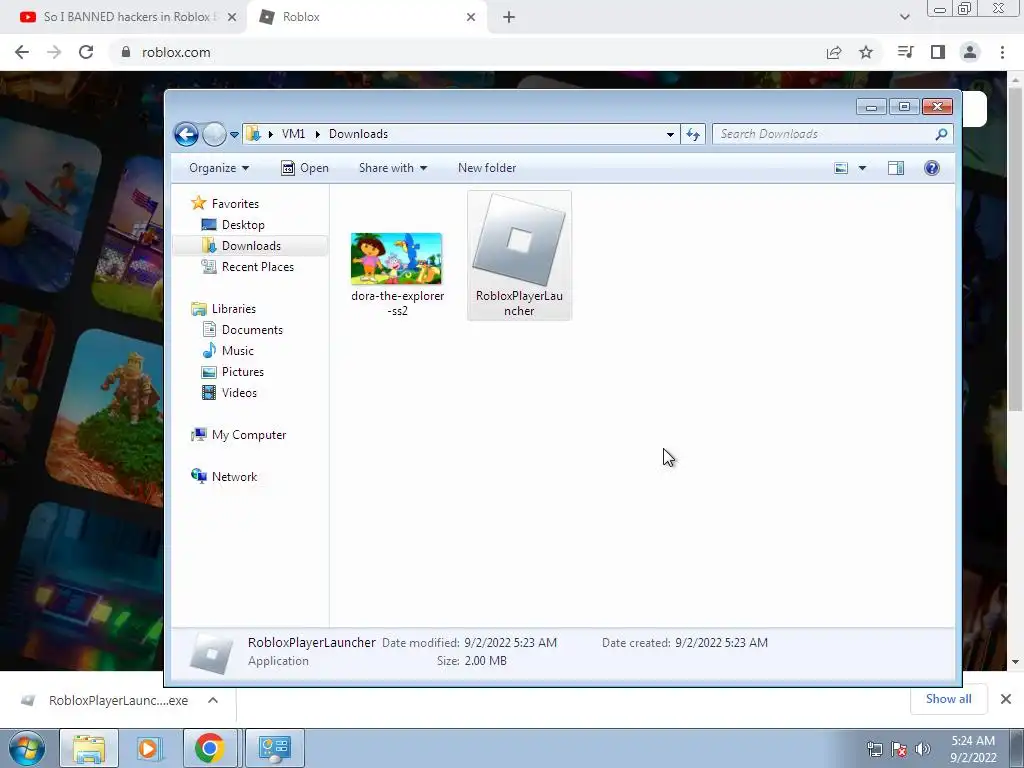
Task: Open the Videos library
Action: (x=229, y=392)
